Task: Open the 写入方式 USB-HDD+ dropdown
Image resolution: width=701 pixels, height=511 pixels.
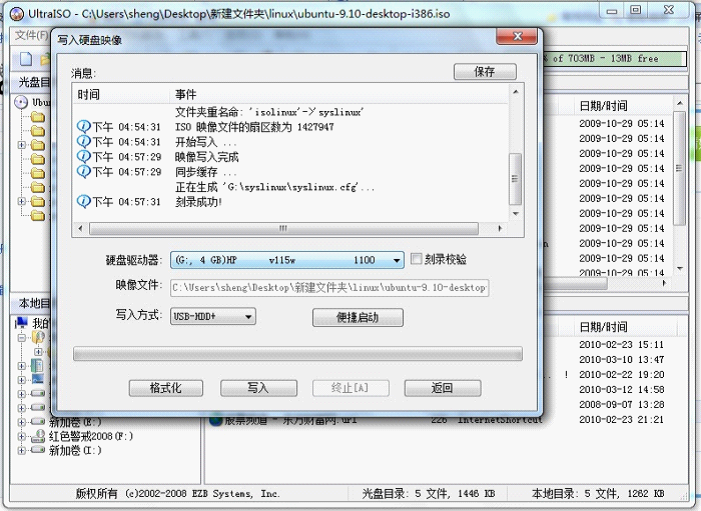Action: coord(248,317)
